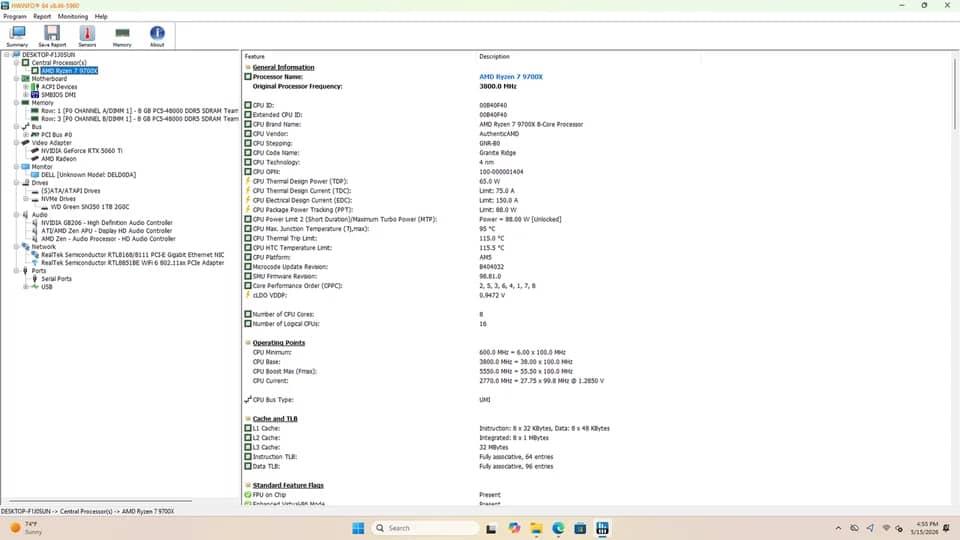Click the Save Report floppy icon
The height and width of the screenshot is (540, 960).
52,36
